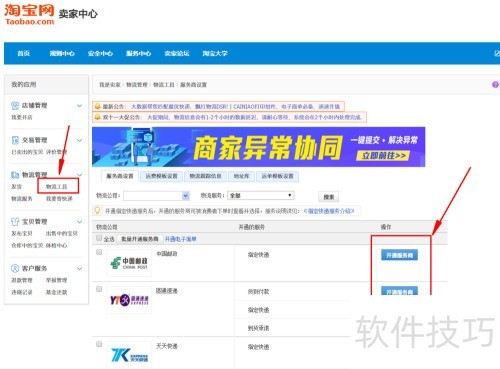
Task: Click the 批量开通服务商 button
Action: [x=140, y=239]
